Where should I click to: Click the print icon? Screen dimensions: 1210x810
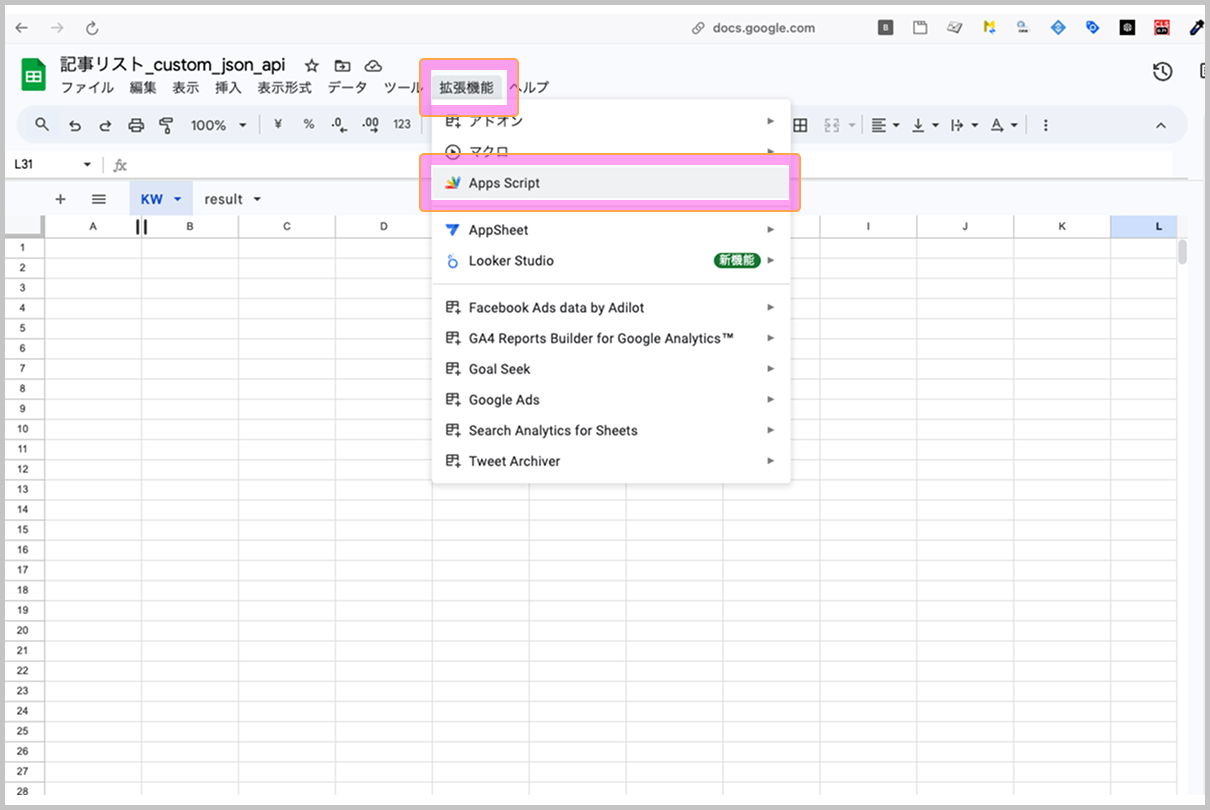pos(136,125)
